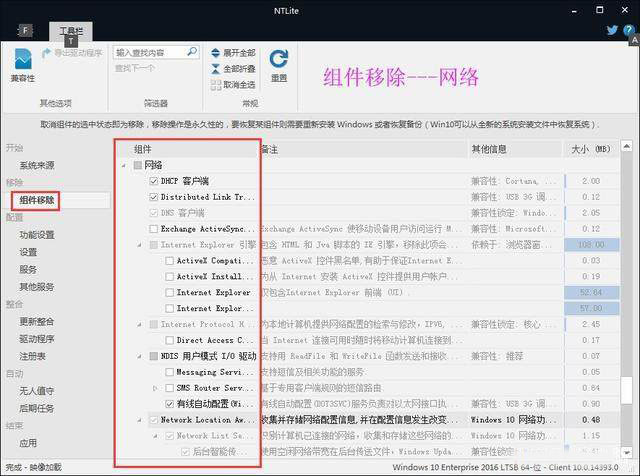Open 服务 in the sidebar

(x=28, y=269)
